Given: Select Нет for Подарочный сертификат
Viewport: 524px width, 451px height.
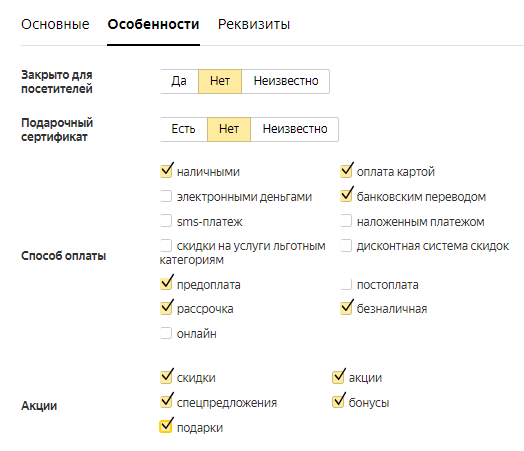Looking at the screenshot, I should 229,129.
